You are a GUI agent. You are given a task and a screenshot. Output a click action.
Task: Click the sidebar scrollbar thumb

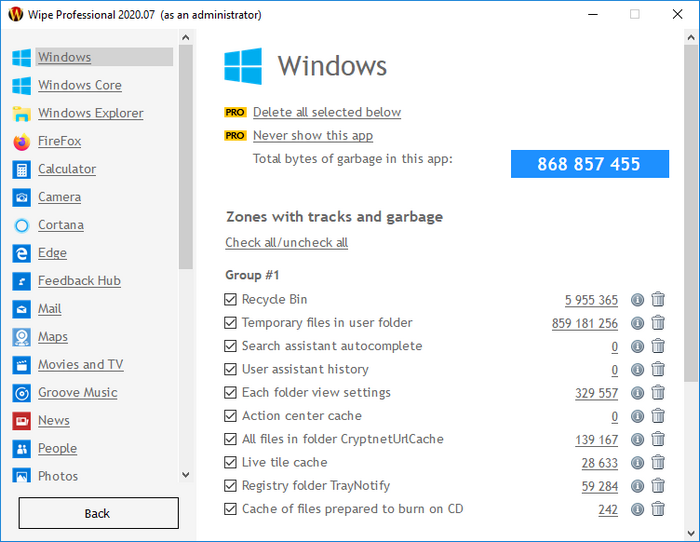point(186,157)
